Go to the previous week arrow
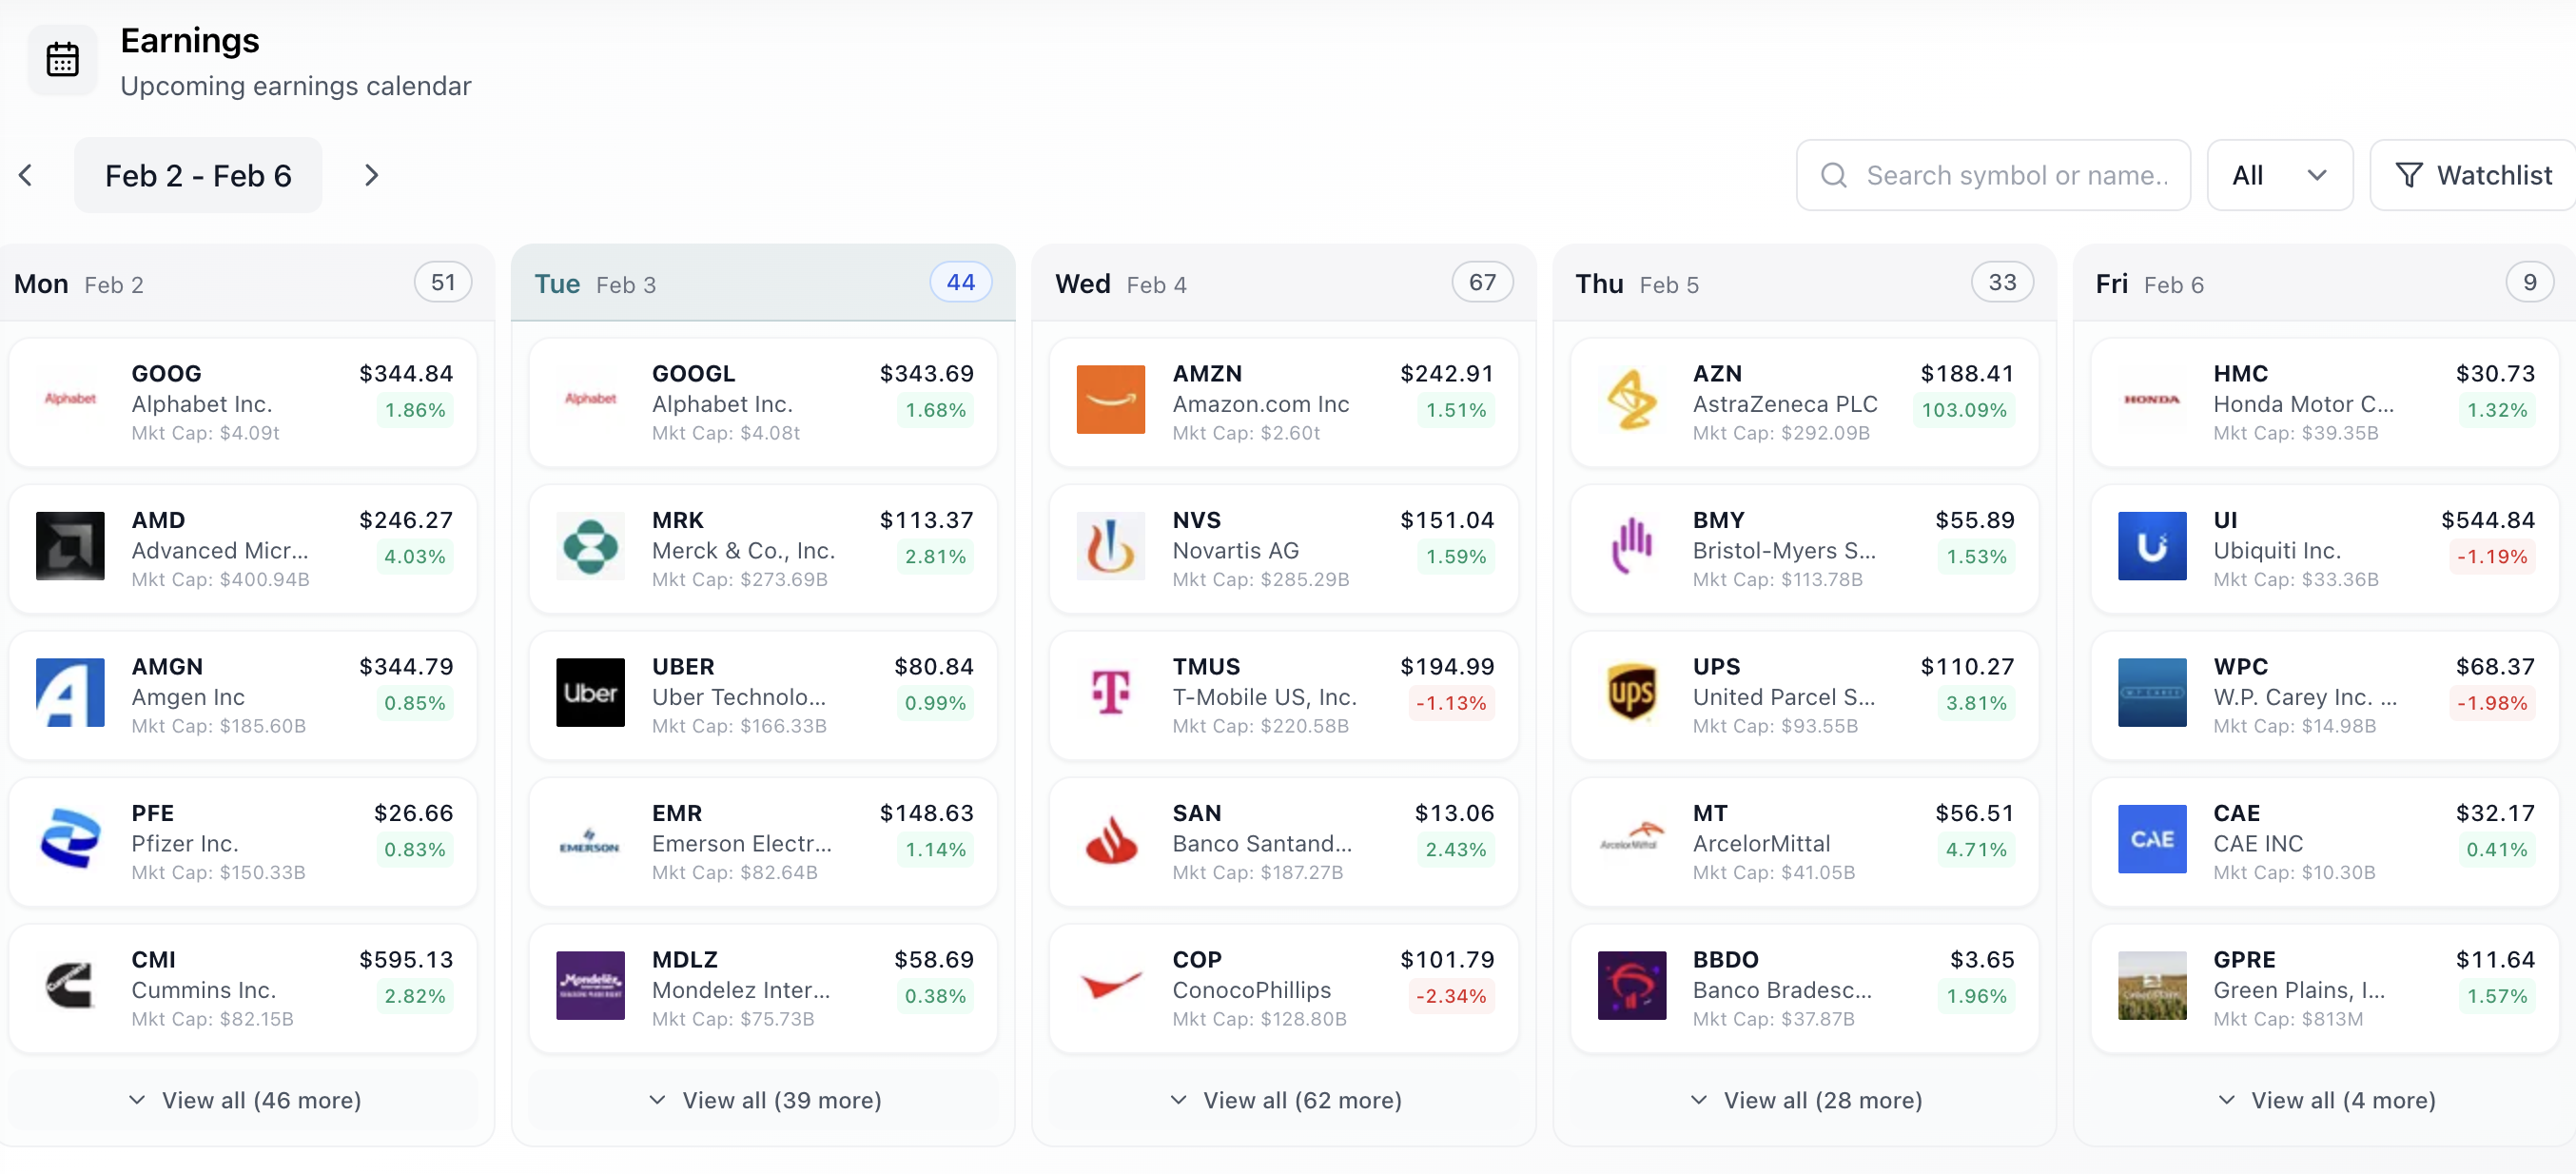2576x1174 pixels. [26, 176]
